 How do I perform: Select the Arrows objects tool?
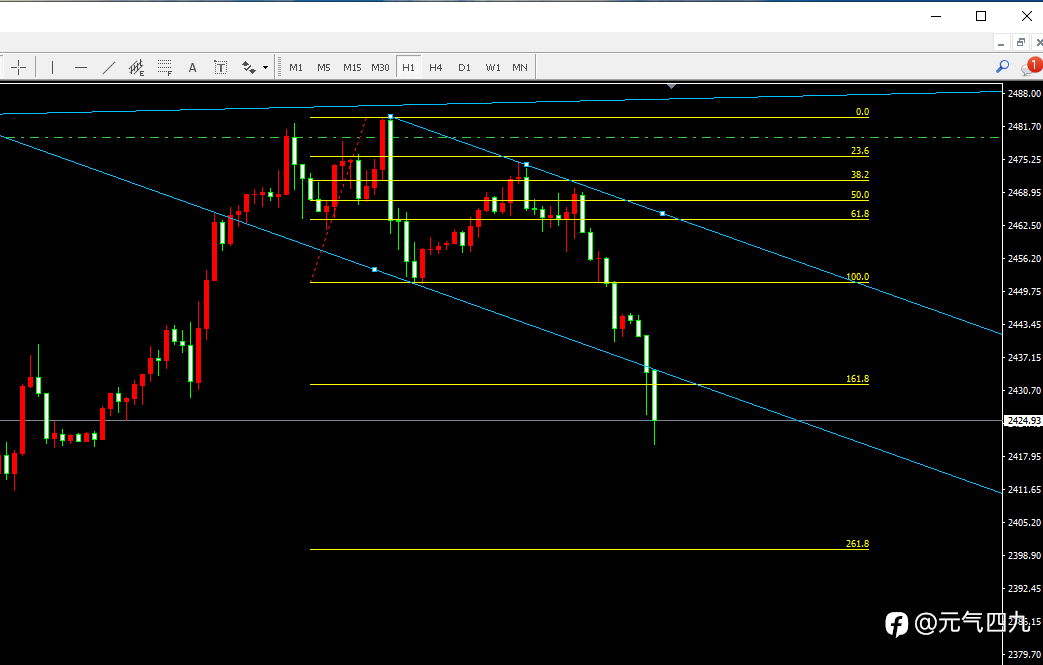coord(249,67)
